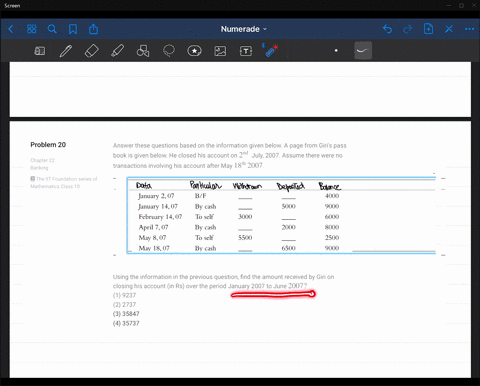This screenshot has width=480, height=386.
Task: Select the Image insert tool
Action: coord(220,51)
